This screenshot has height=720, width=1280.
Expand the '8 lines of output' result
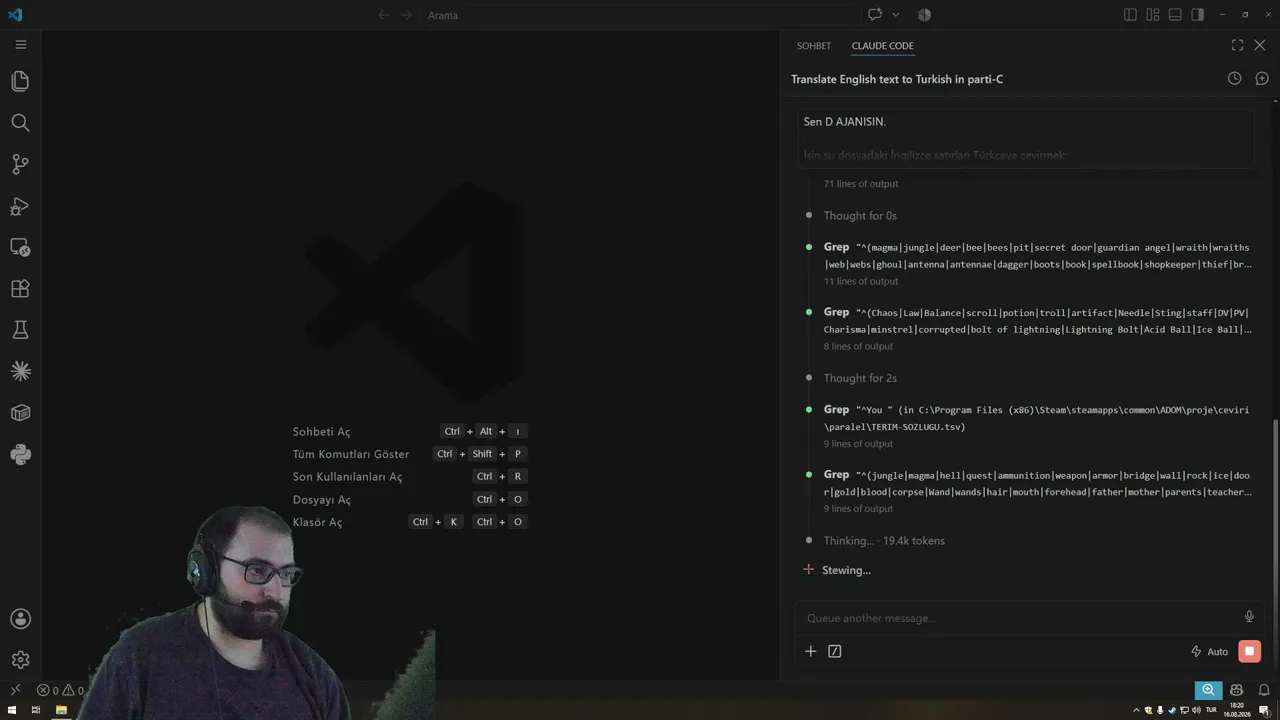(858, 347)
